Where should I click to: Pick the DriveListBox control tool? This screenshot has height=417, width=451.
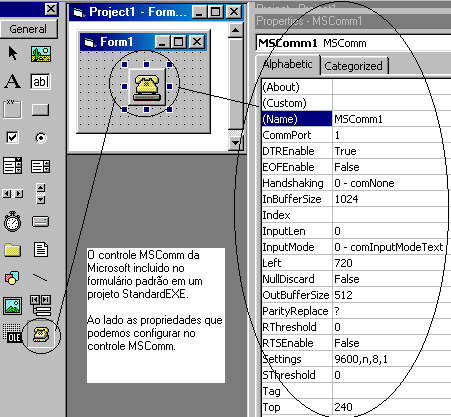[x=40, y=222]
